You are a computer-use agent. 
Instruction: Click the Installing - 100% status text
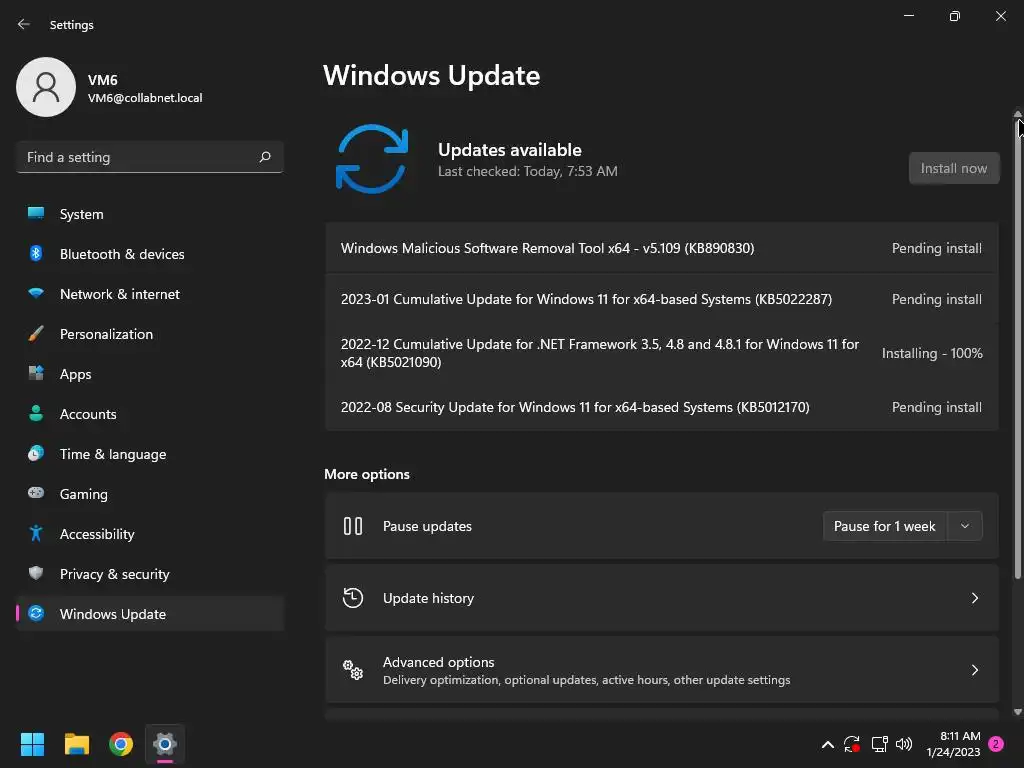(932, 353)
